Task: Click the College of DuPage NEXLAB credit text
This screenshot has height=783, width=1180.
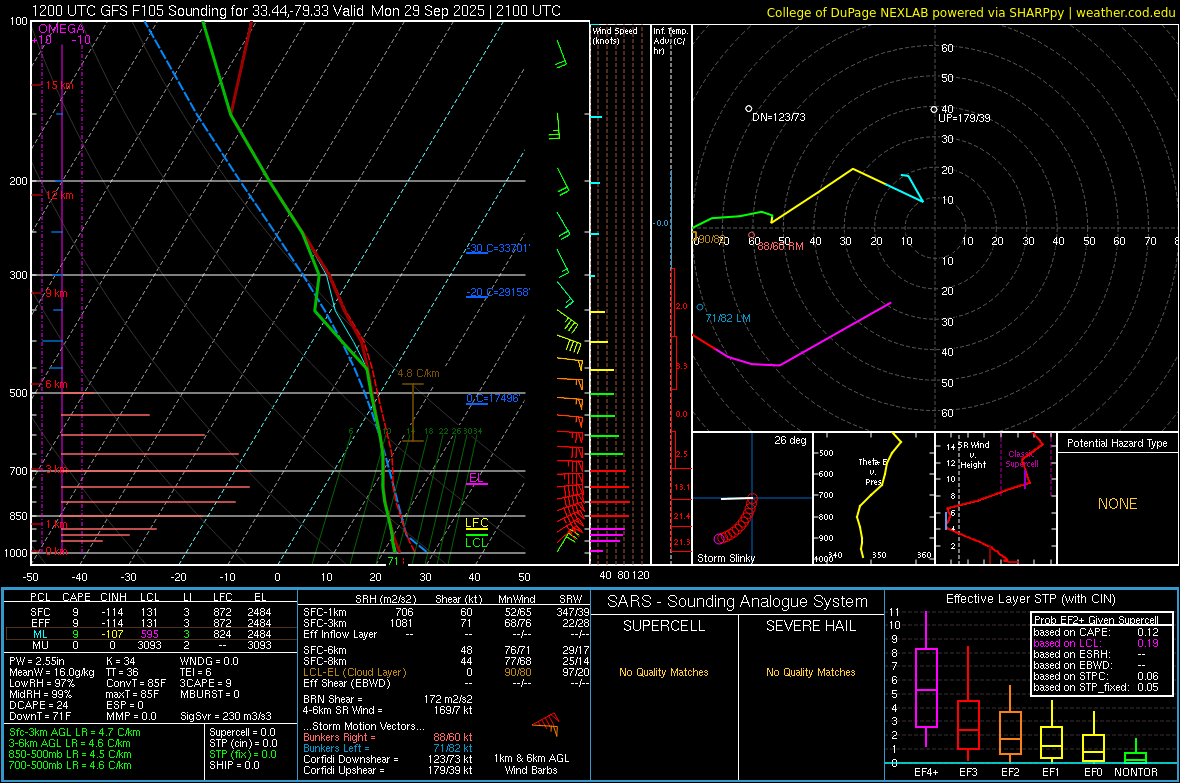Action: 970,12
